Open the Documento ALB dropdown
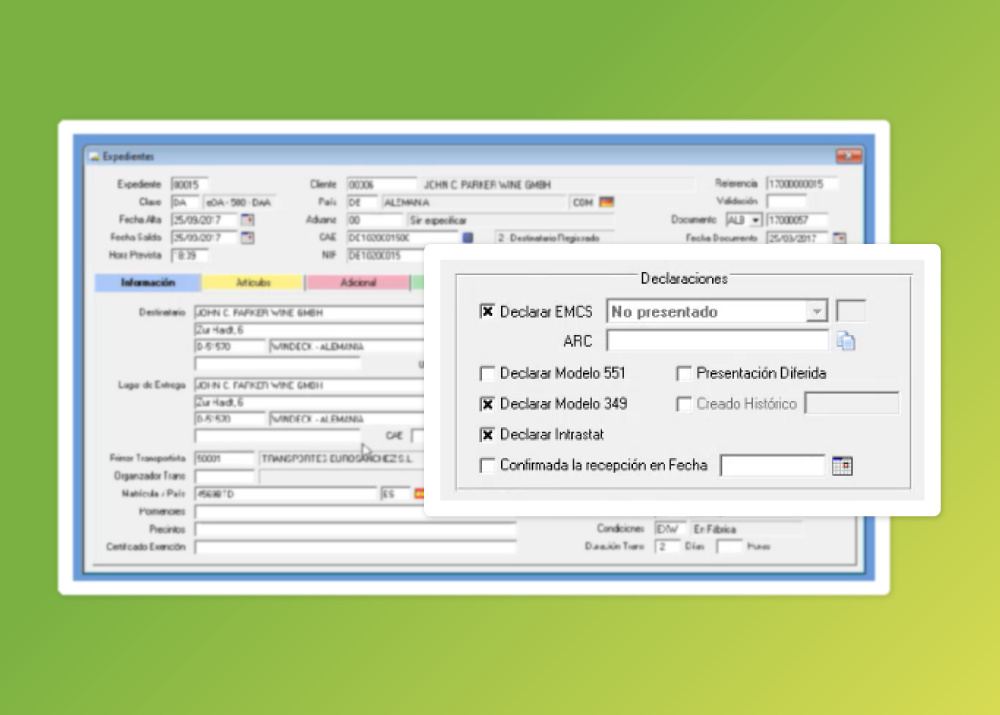This screenshot has height=715, width=1000. point(755,220)
